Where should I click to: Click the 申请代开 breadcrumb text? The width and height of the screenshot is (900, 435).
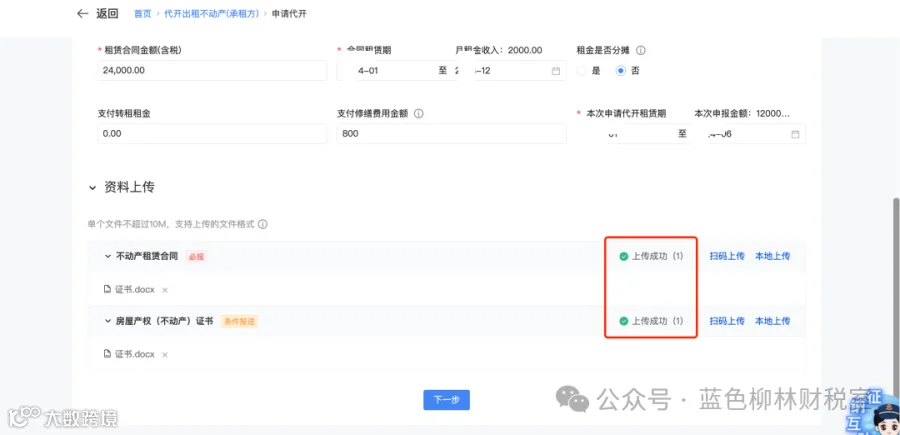point(289,13)
